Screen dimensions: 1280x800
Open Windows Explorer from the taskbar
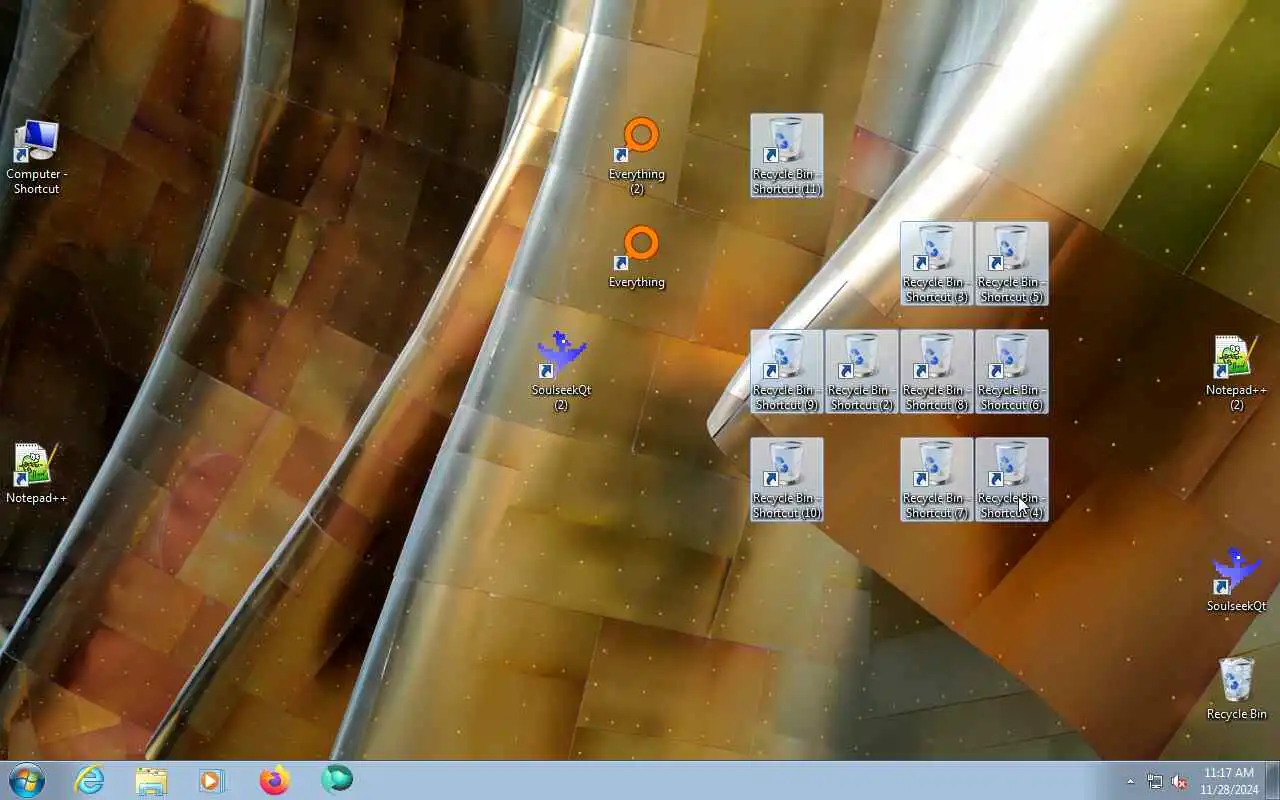pos(151,780)
